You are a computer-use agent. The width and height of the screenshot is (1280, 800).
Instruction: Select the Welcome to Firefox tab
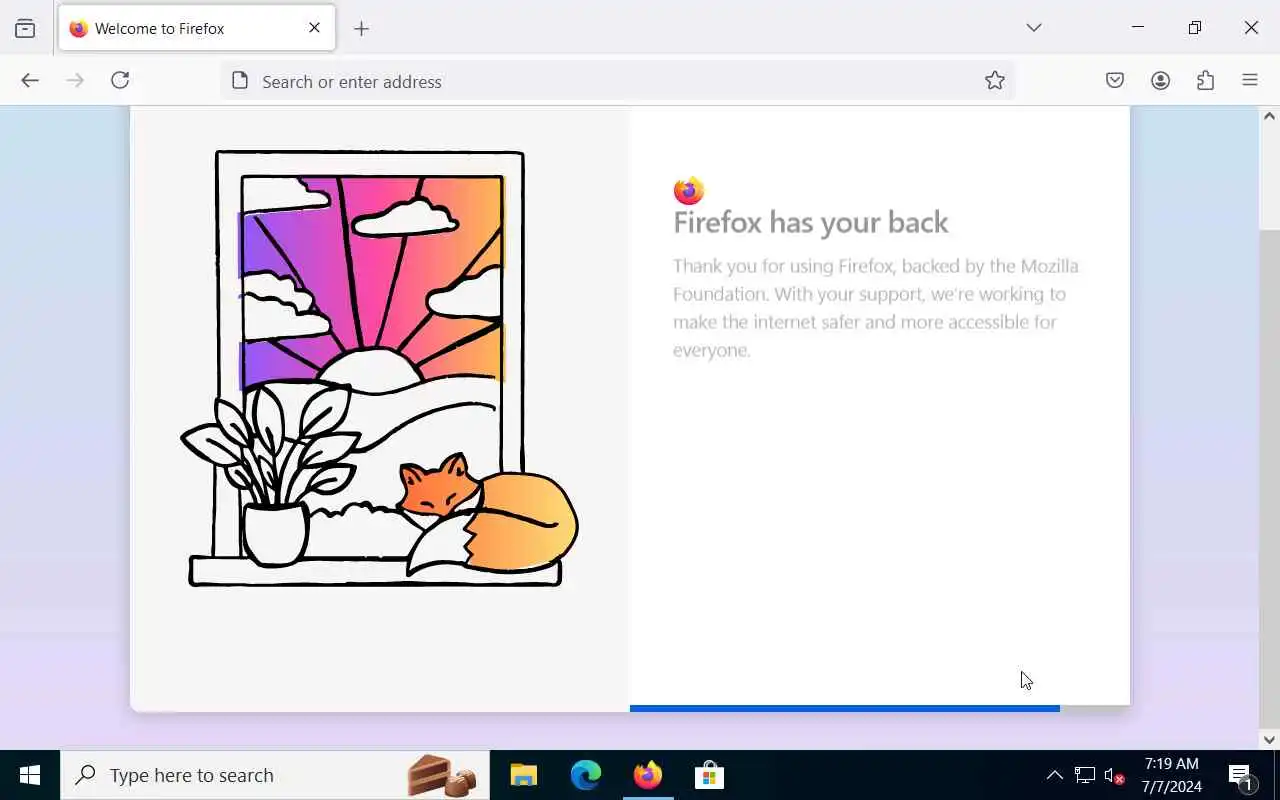pos(197,28)
